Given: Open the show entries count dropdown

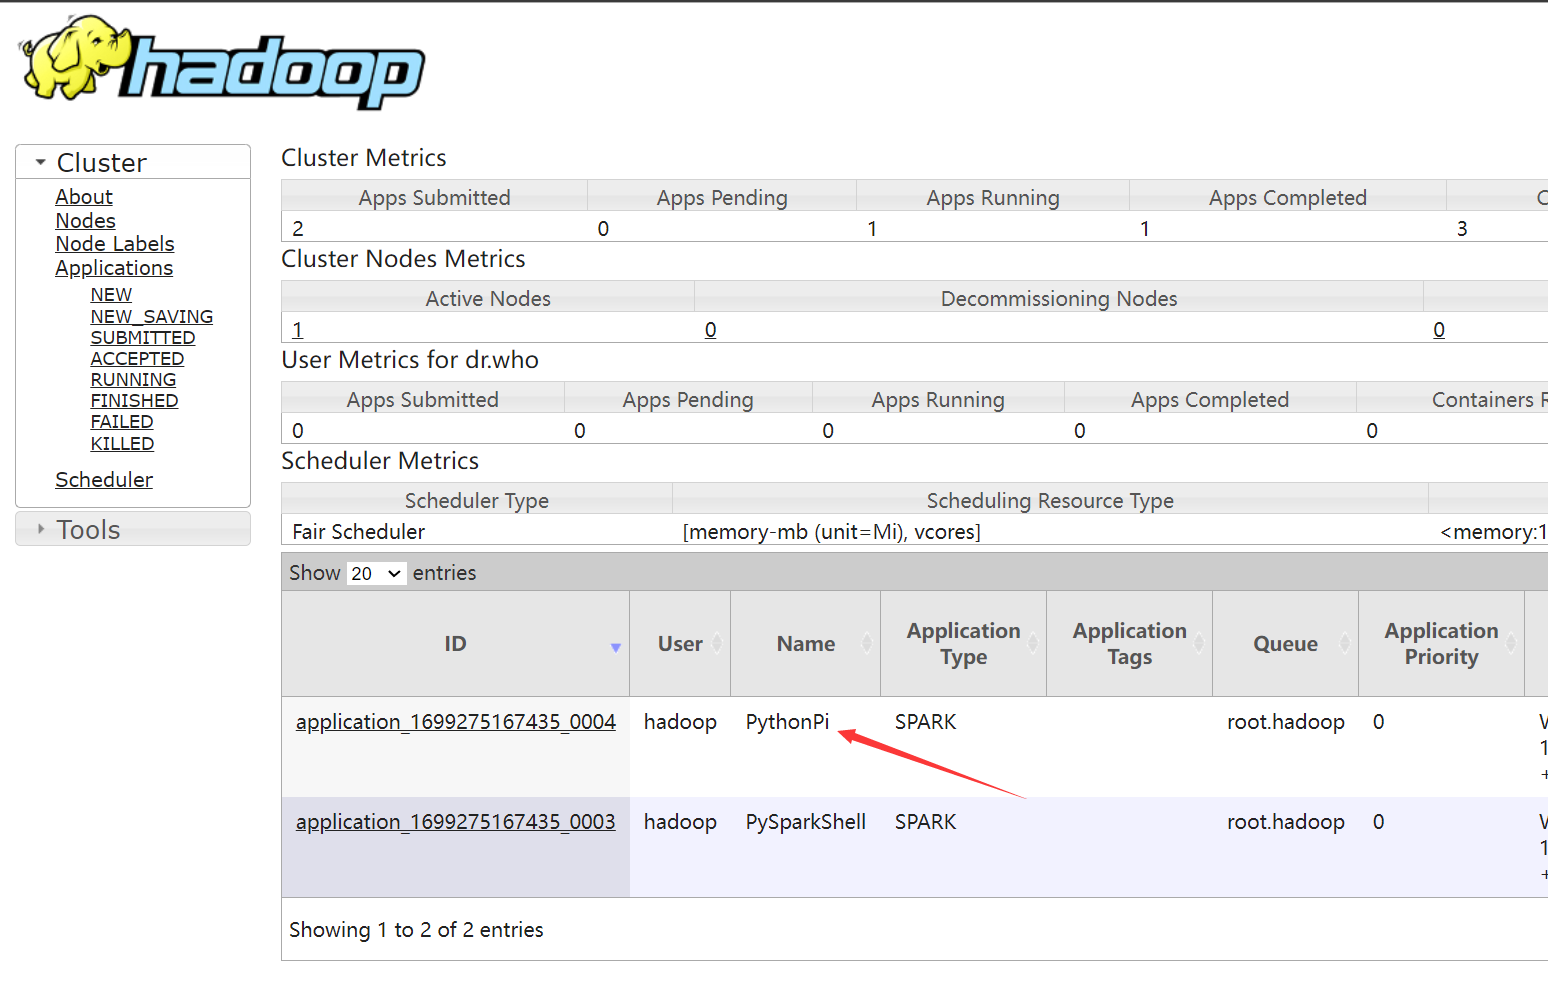Looking at the screenshot, I should coord(376,573).
